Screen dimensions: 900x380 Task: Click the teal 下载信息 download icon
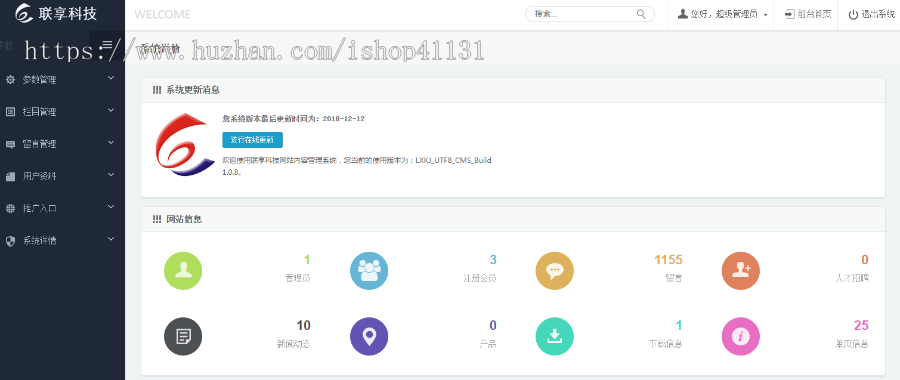pos(554,336)
